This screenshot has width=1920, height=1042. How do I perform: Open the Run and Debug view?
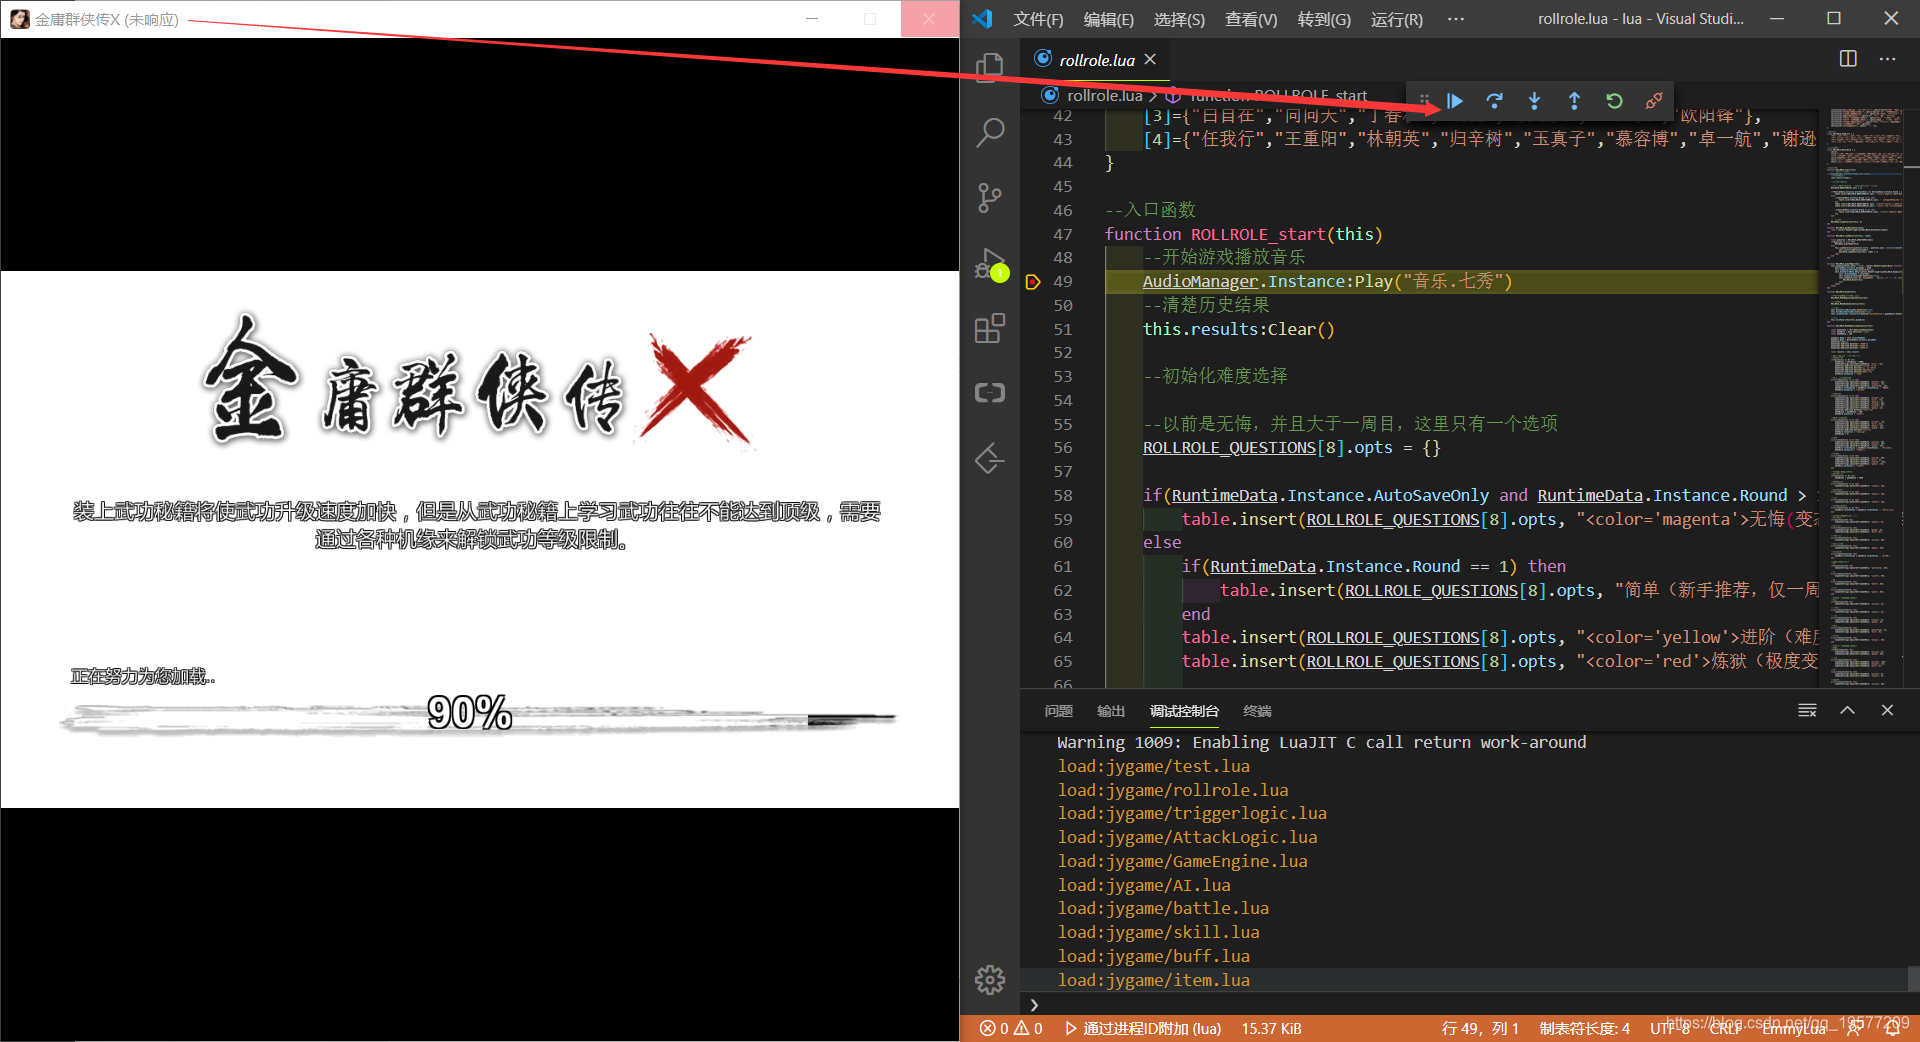click(990, 264)
